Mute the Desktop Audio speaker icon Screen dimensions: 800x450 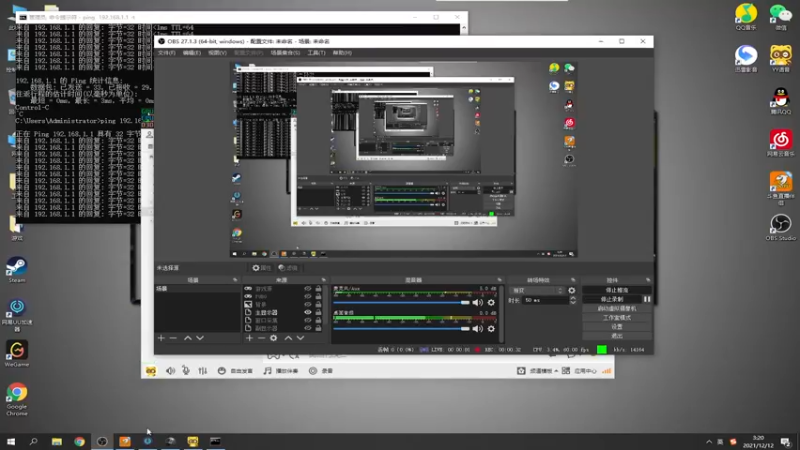tap(478, 329)
